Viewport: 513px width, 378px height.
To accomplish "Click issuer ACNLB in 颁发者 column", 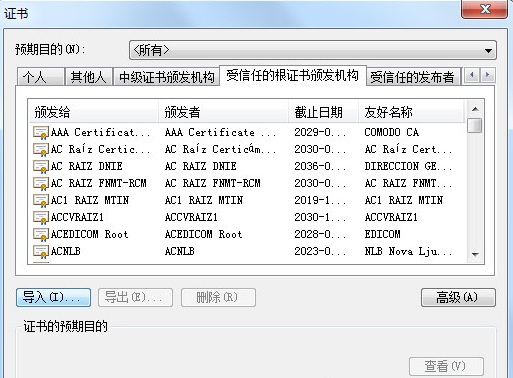I will pos(180,252).
